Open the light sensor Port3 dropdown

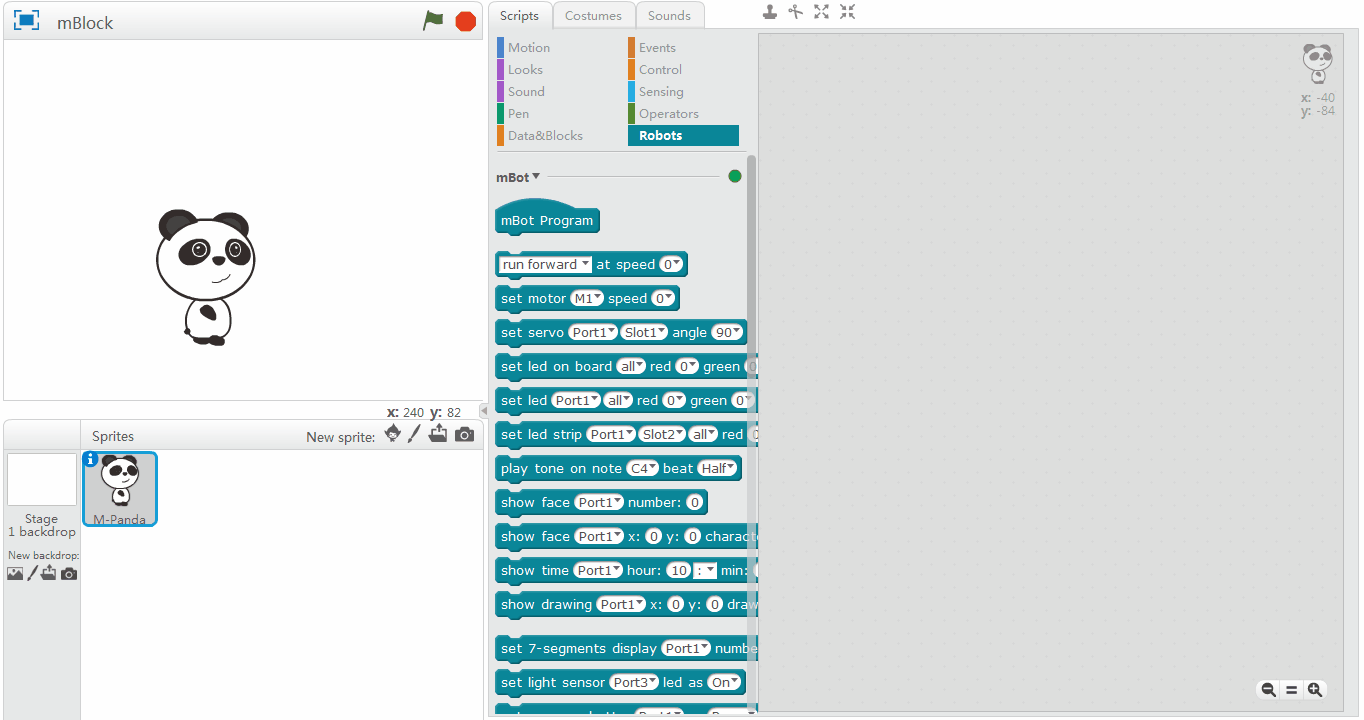pyautogui.click(x=634, y=682)
